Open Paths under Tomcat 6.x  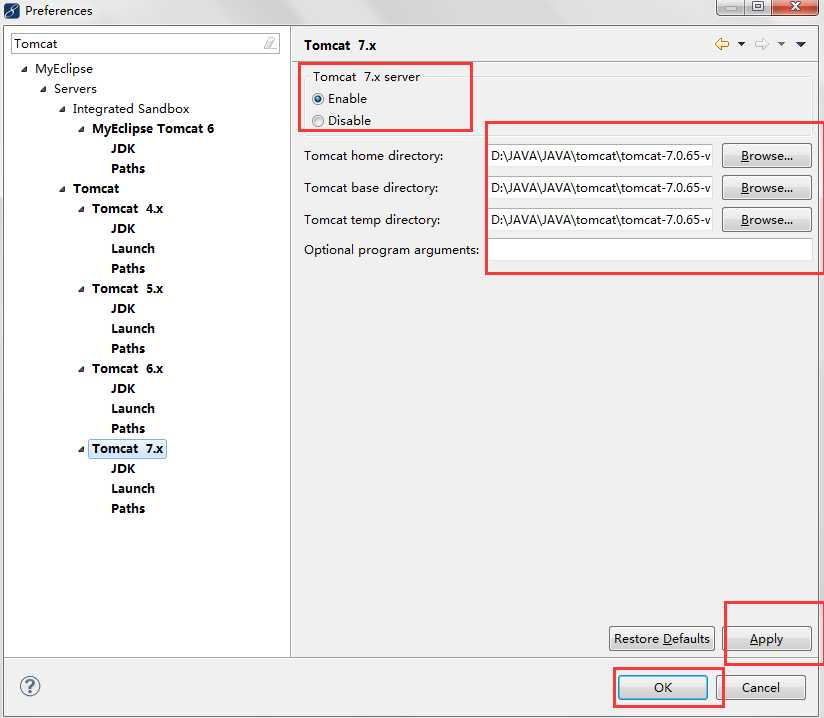point(128,429)
